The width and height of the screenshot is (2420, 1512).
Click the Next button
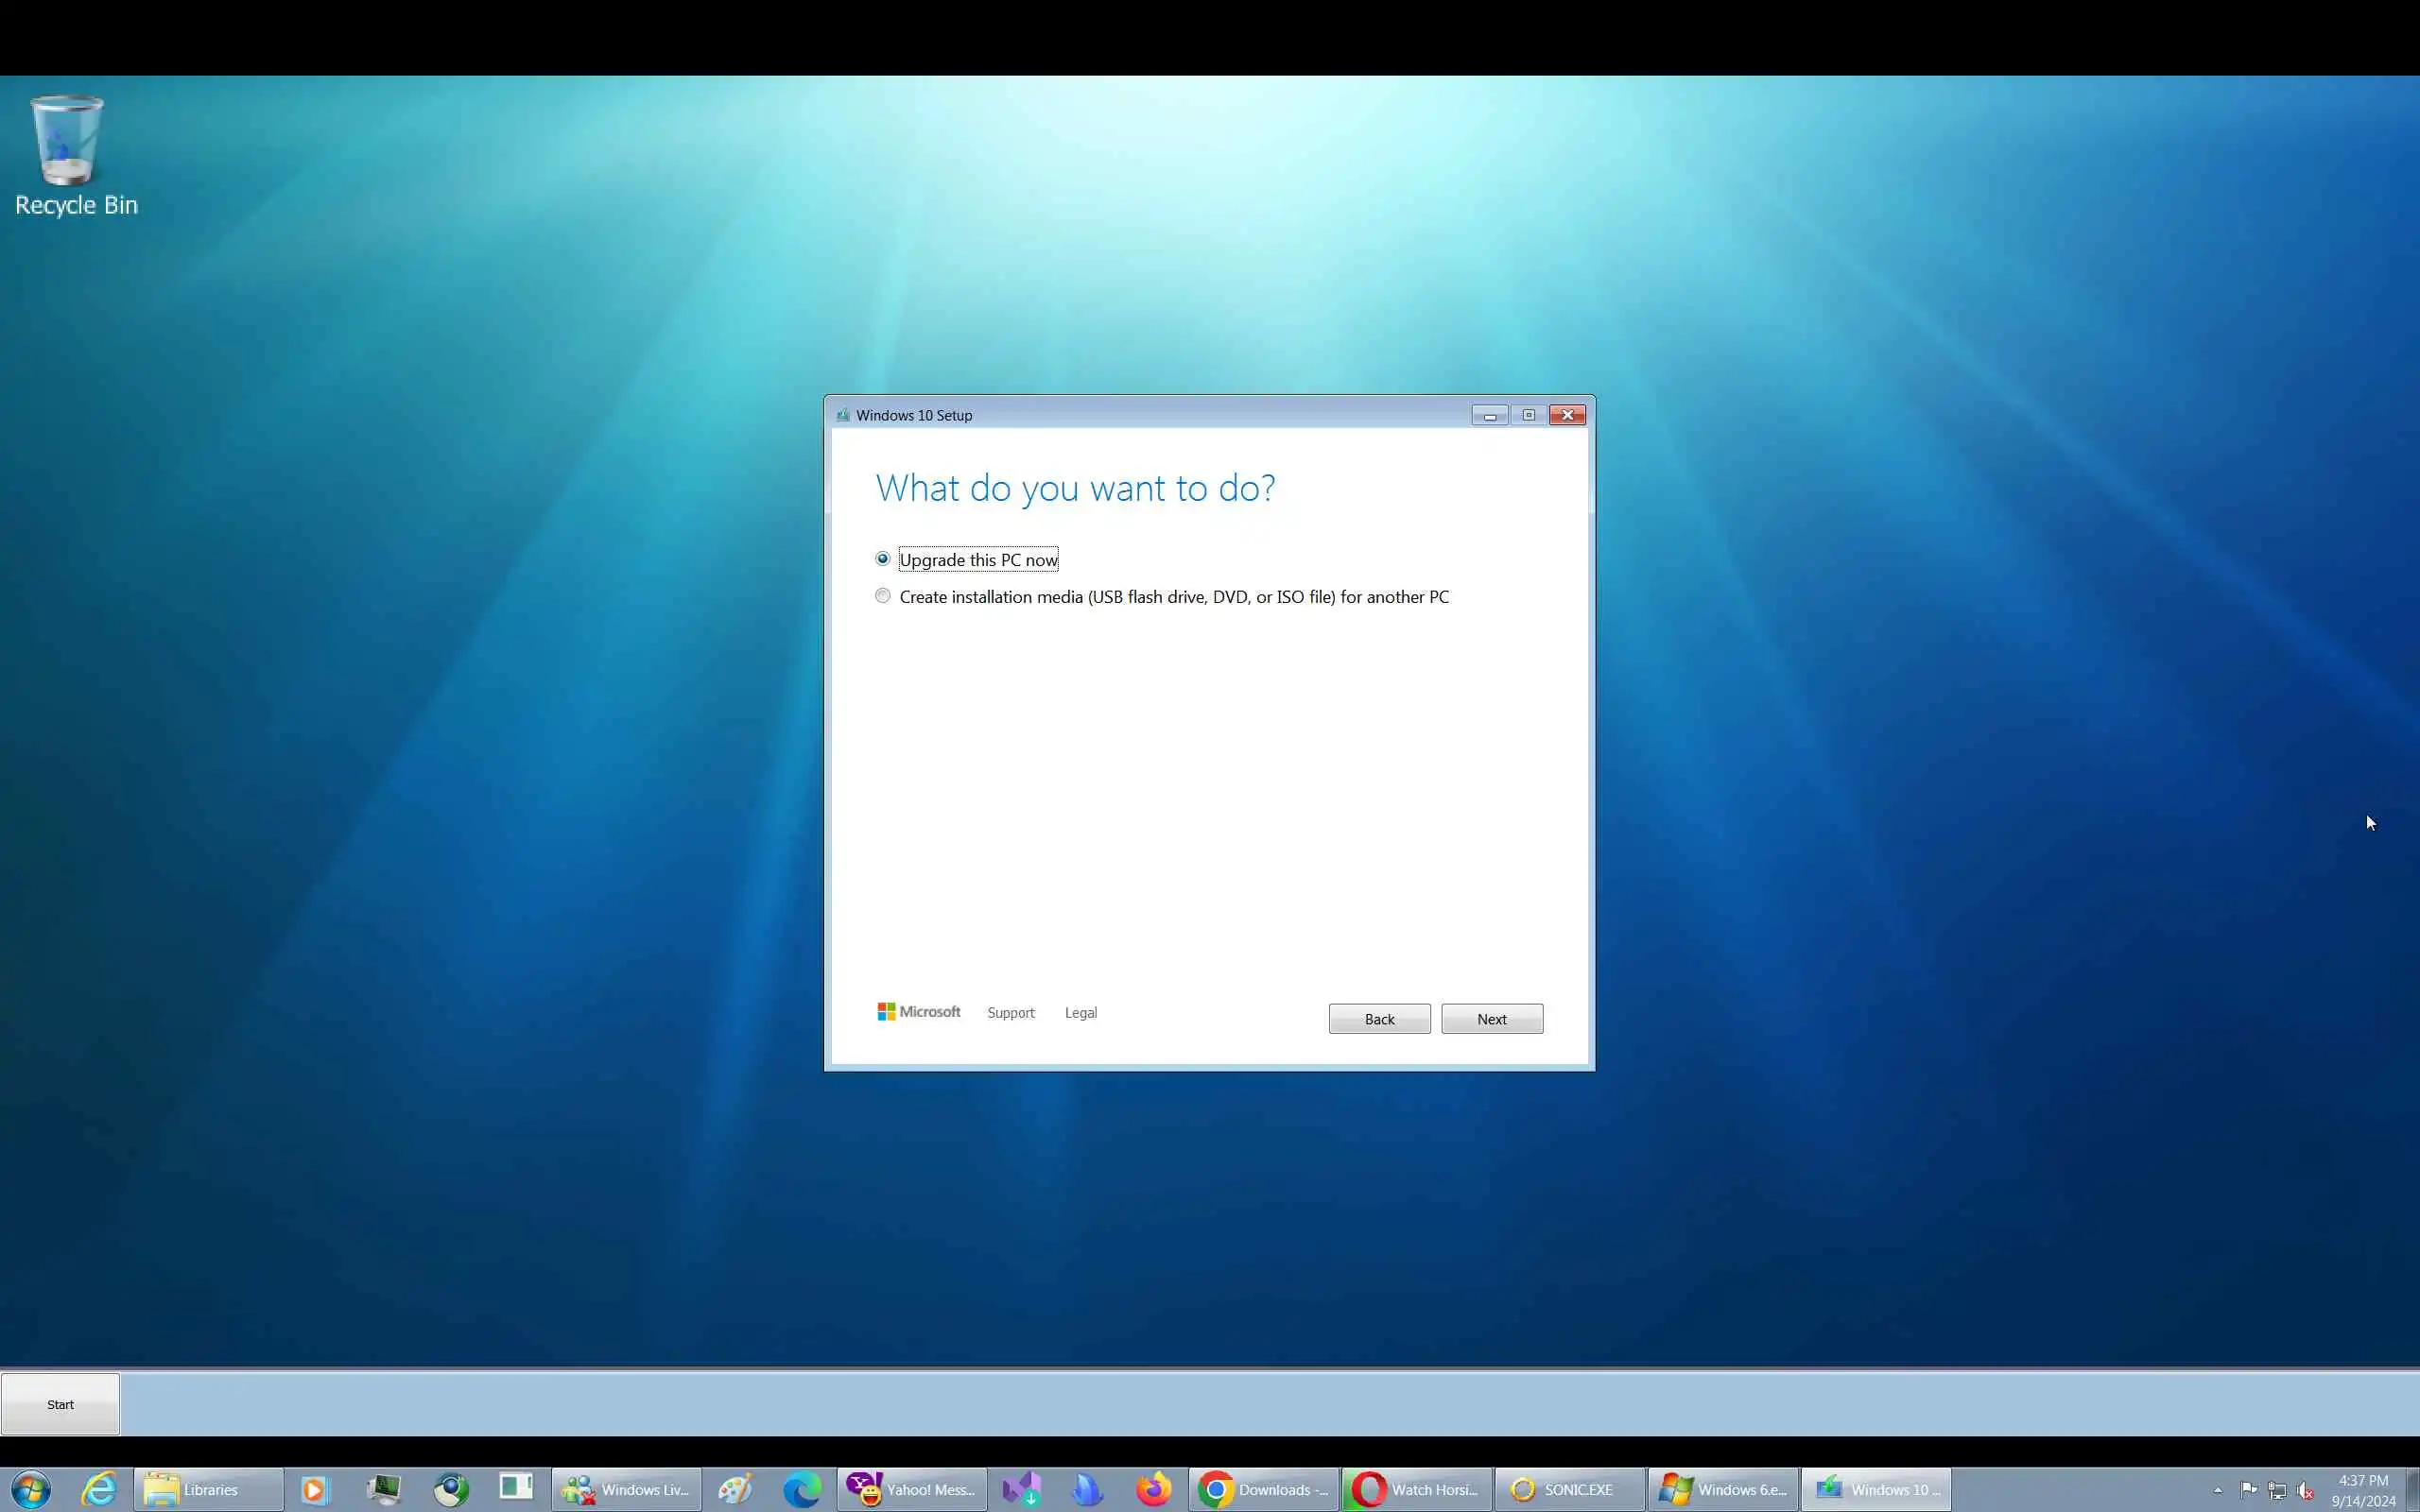tap(1491, 1018)
